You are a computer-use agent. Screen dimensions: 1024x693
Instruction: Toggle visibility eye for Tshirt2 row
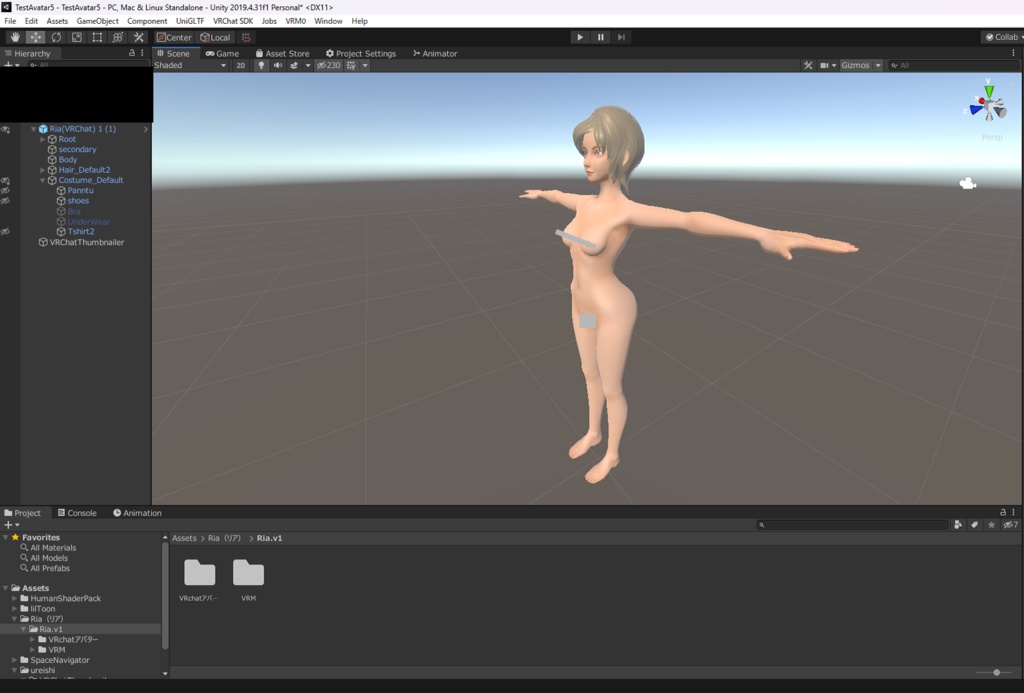[5, 232]
